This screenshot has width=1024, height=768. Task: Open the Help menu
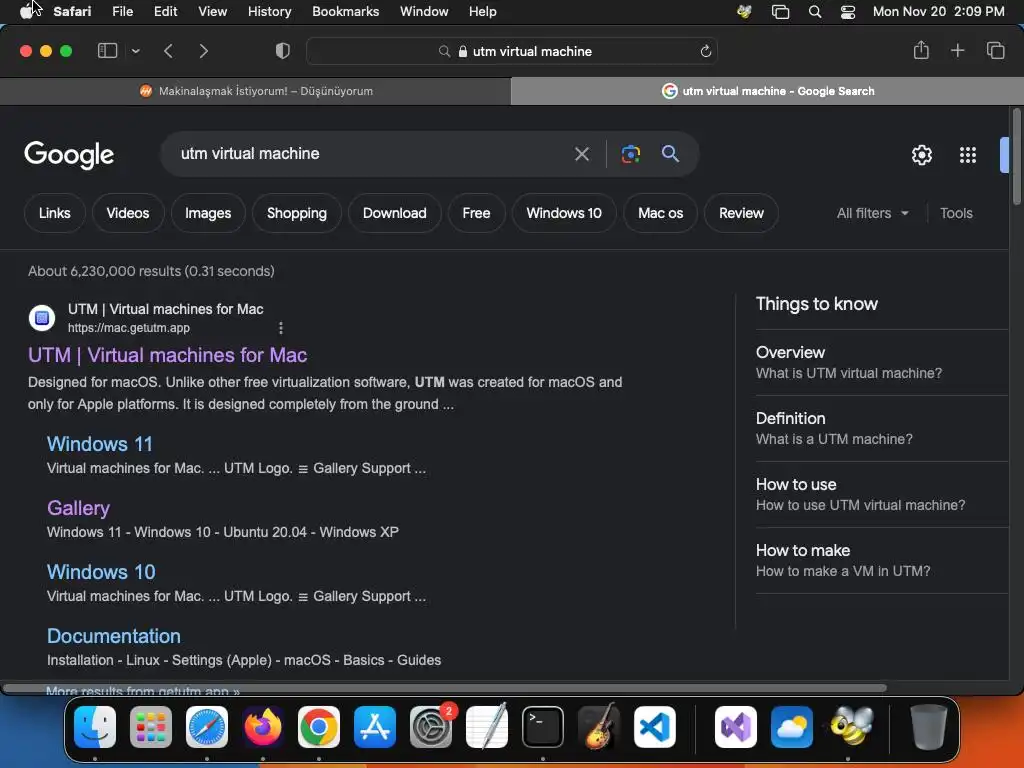483,11
